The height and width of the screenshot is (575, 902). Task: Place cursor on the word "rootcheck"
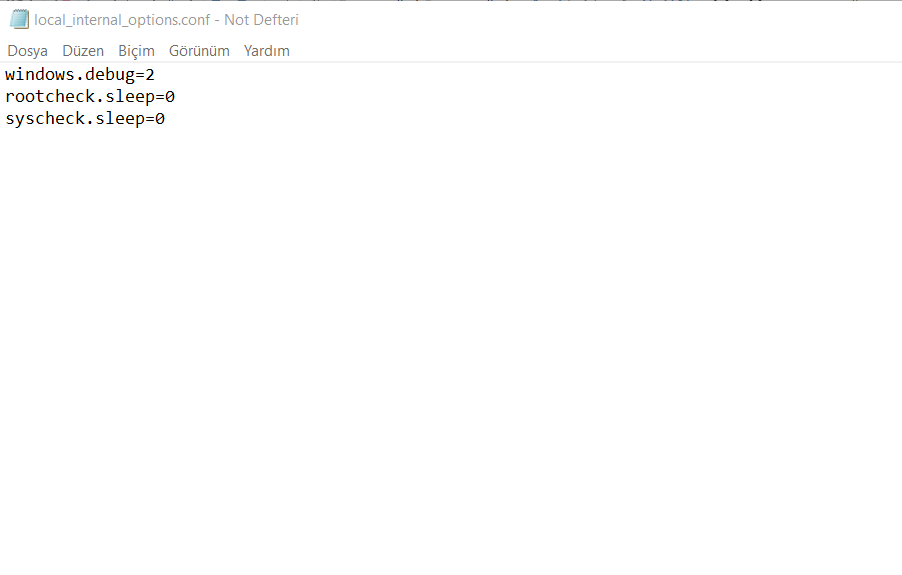[49, 96]
